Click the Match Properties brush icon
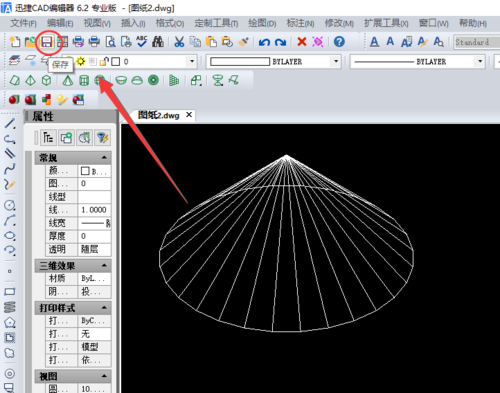Image resolution: width=500 pixels, height=393 pixels. [x=243, y=42]
